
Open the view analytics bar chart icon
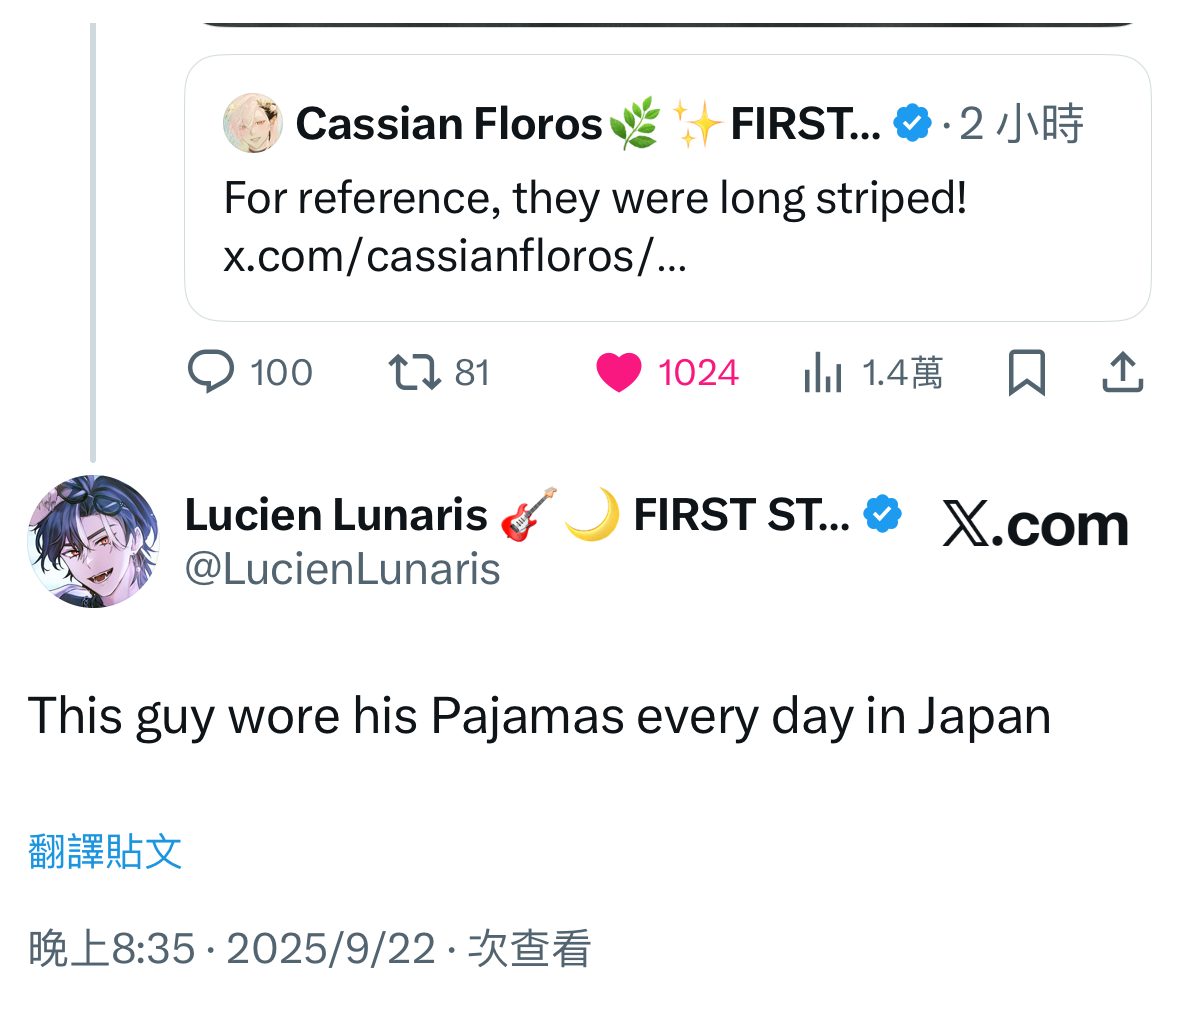tap(823, 373)
